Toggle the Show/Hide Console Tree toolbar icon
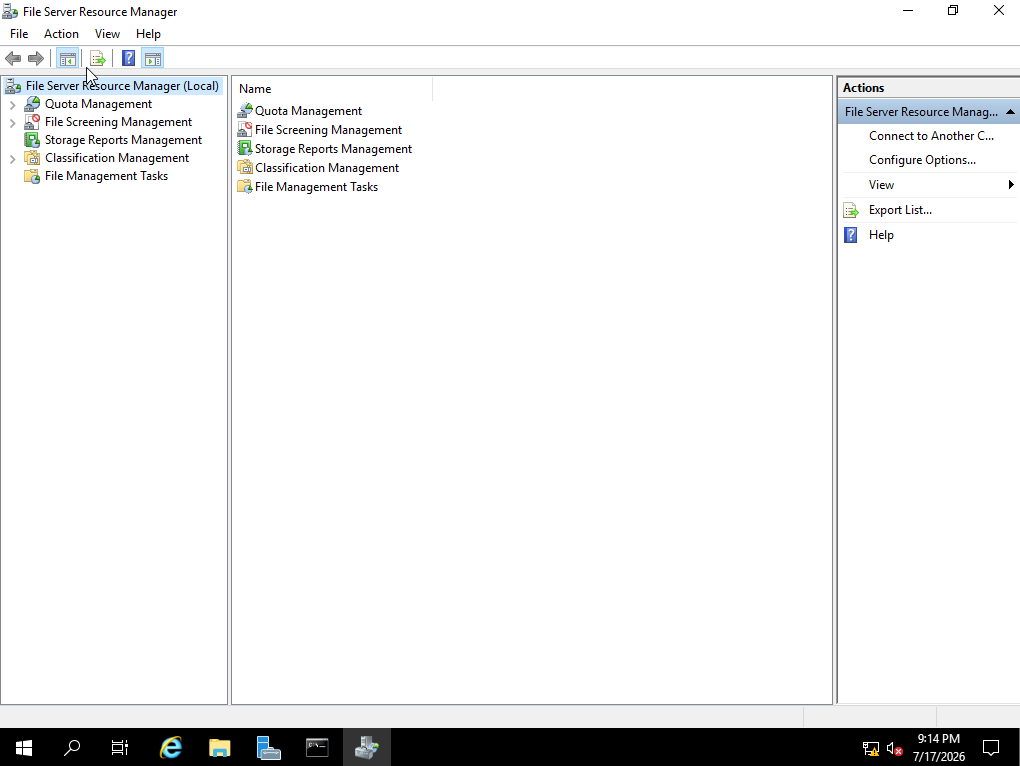 (x=68, y=59)
